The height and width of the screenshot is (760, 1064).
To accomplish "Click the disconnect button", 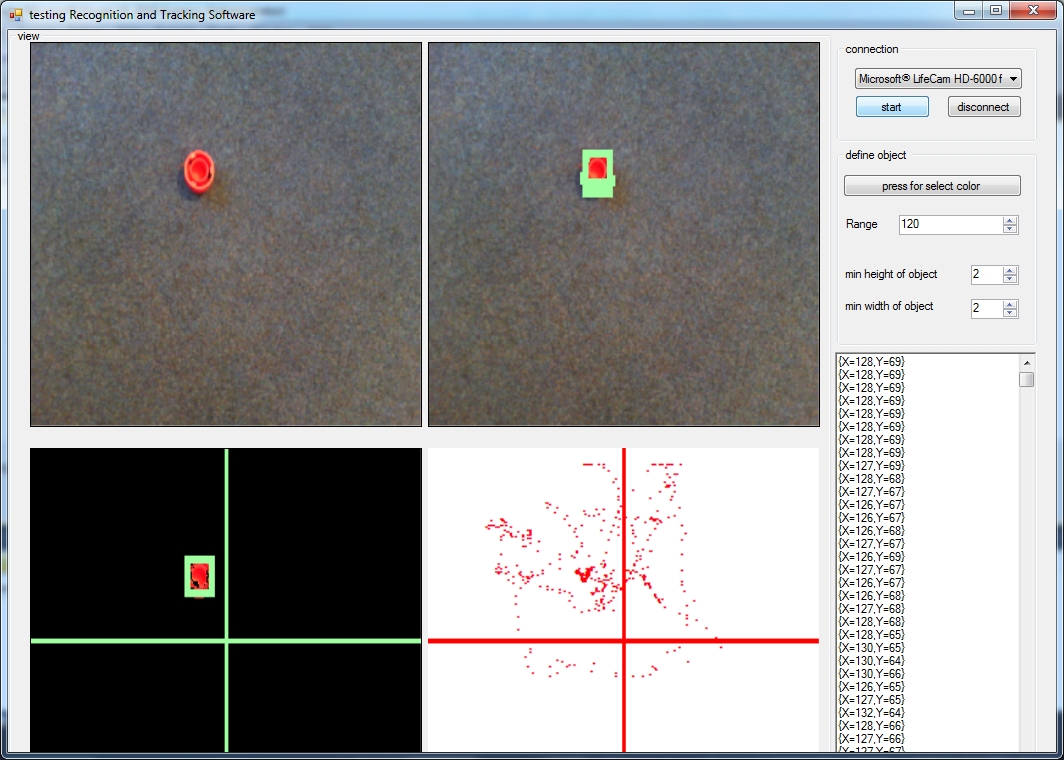I will 983,107.
